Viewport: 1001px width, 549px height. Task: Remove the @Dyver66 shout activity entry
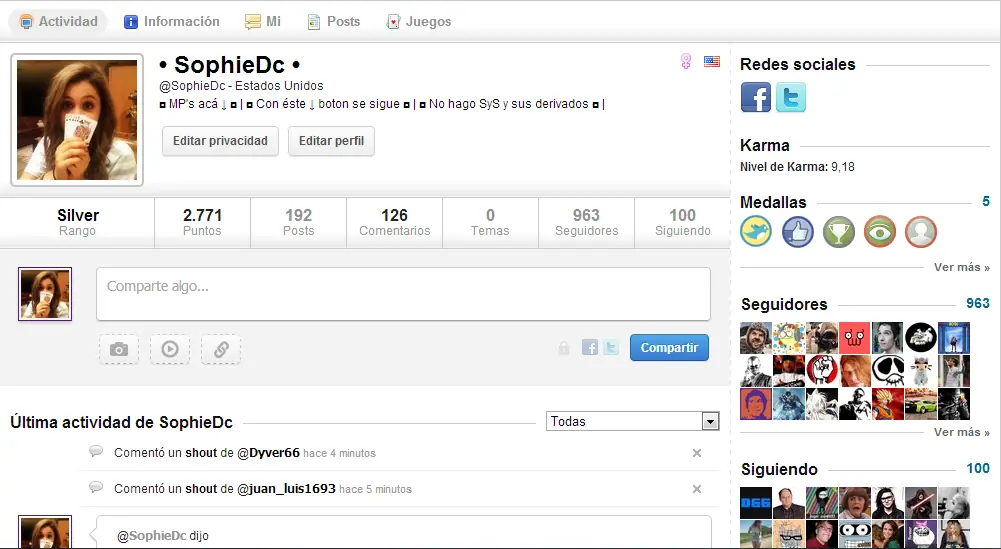coord(697,453)
